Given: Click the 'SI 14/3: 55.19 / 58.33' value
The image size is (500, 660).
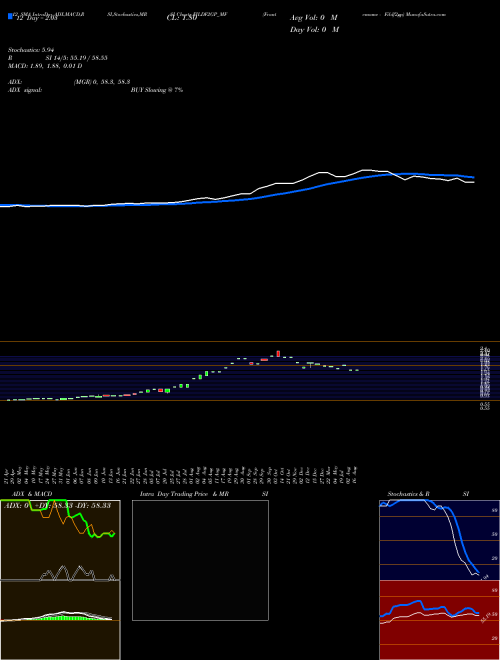Looking at the screenshot, I should pos(77,58).
